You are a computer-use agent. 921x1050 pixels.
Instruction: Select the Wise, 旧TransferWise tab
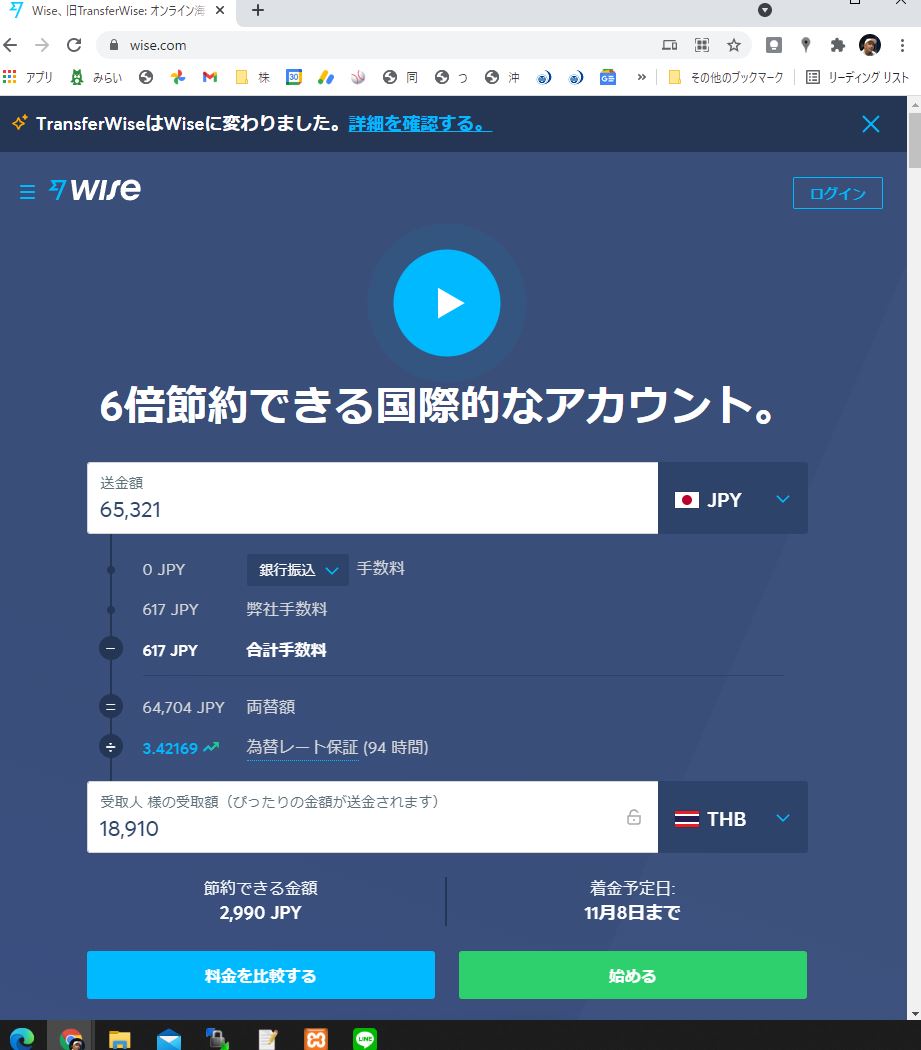[117, 11]
